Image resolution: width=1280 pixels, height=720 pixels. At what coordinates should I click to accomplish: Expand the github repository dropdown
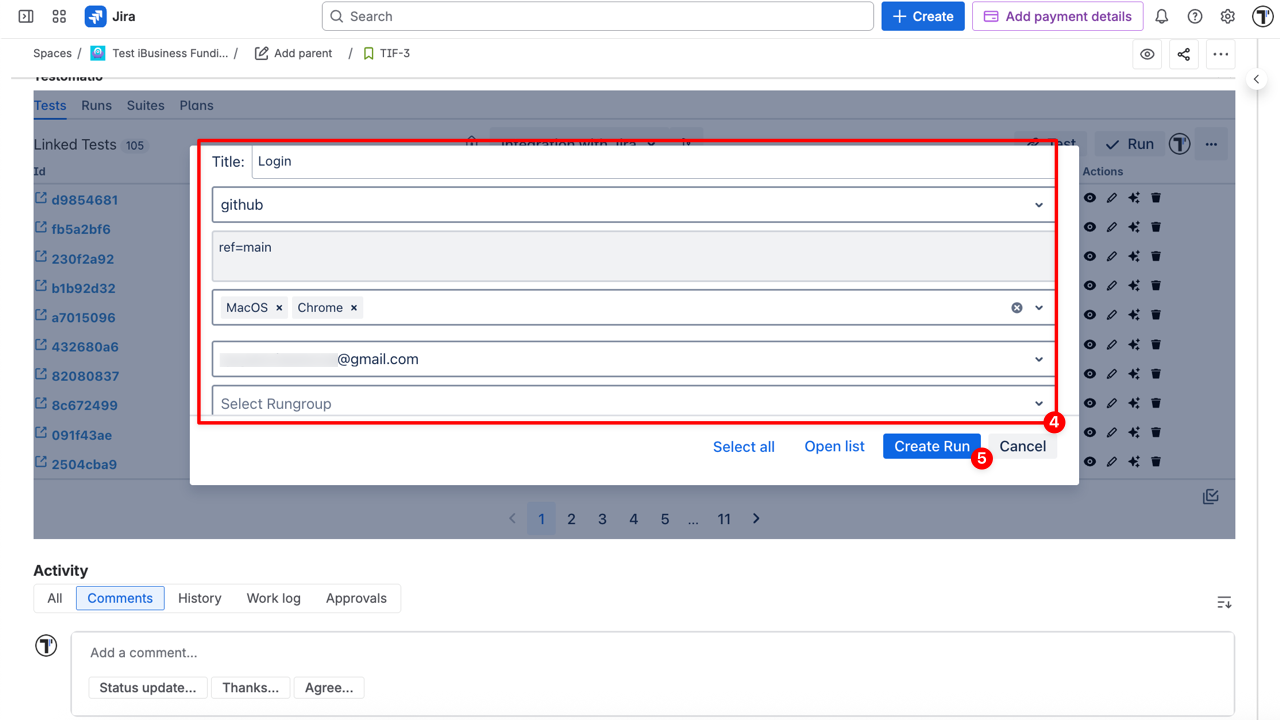click(1038, 204)
